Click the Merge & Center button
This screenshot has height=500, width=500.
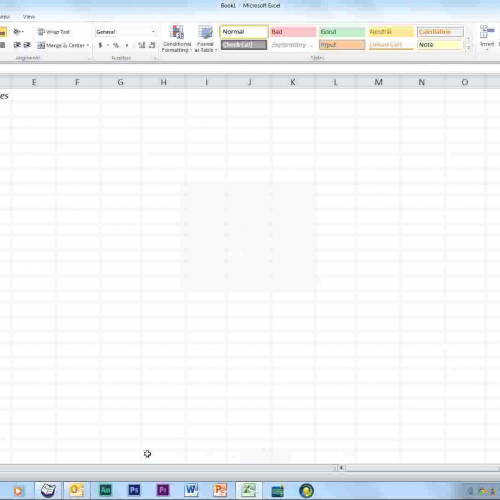(61, 45)
